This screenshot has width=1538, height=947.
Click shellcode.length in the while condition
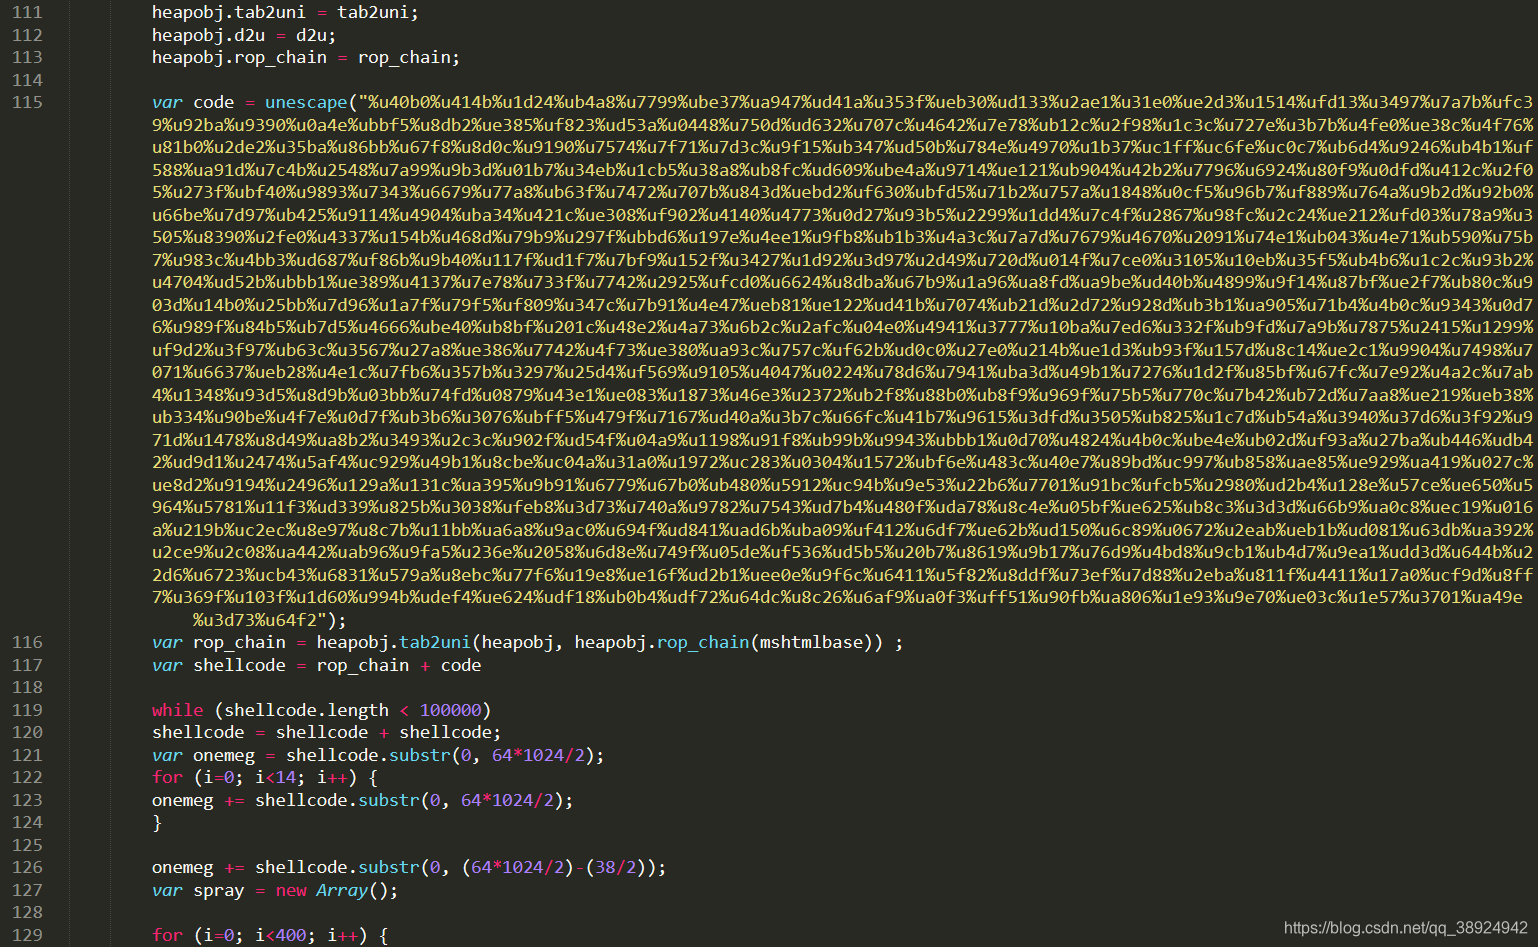pyautogui.click(x=306, y=710)
